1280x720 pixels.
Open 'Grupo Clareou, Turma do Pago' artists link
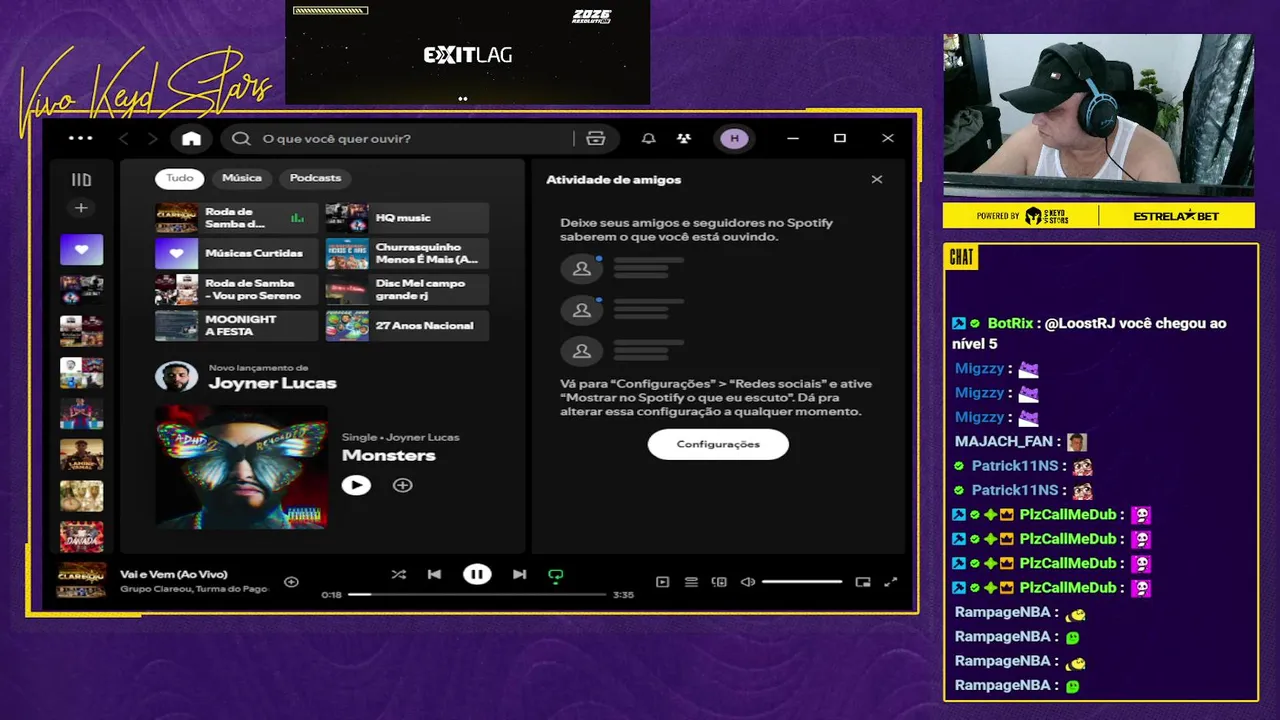point(194,589)
